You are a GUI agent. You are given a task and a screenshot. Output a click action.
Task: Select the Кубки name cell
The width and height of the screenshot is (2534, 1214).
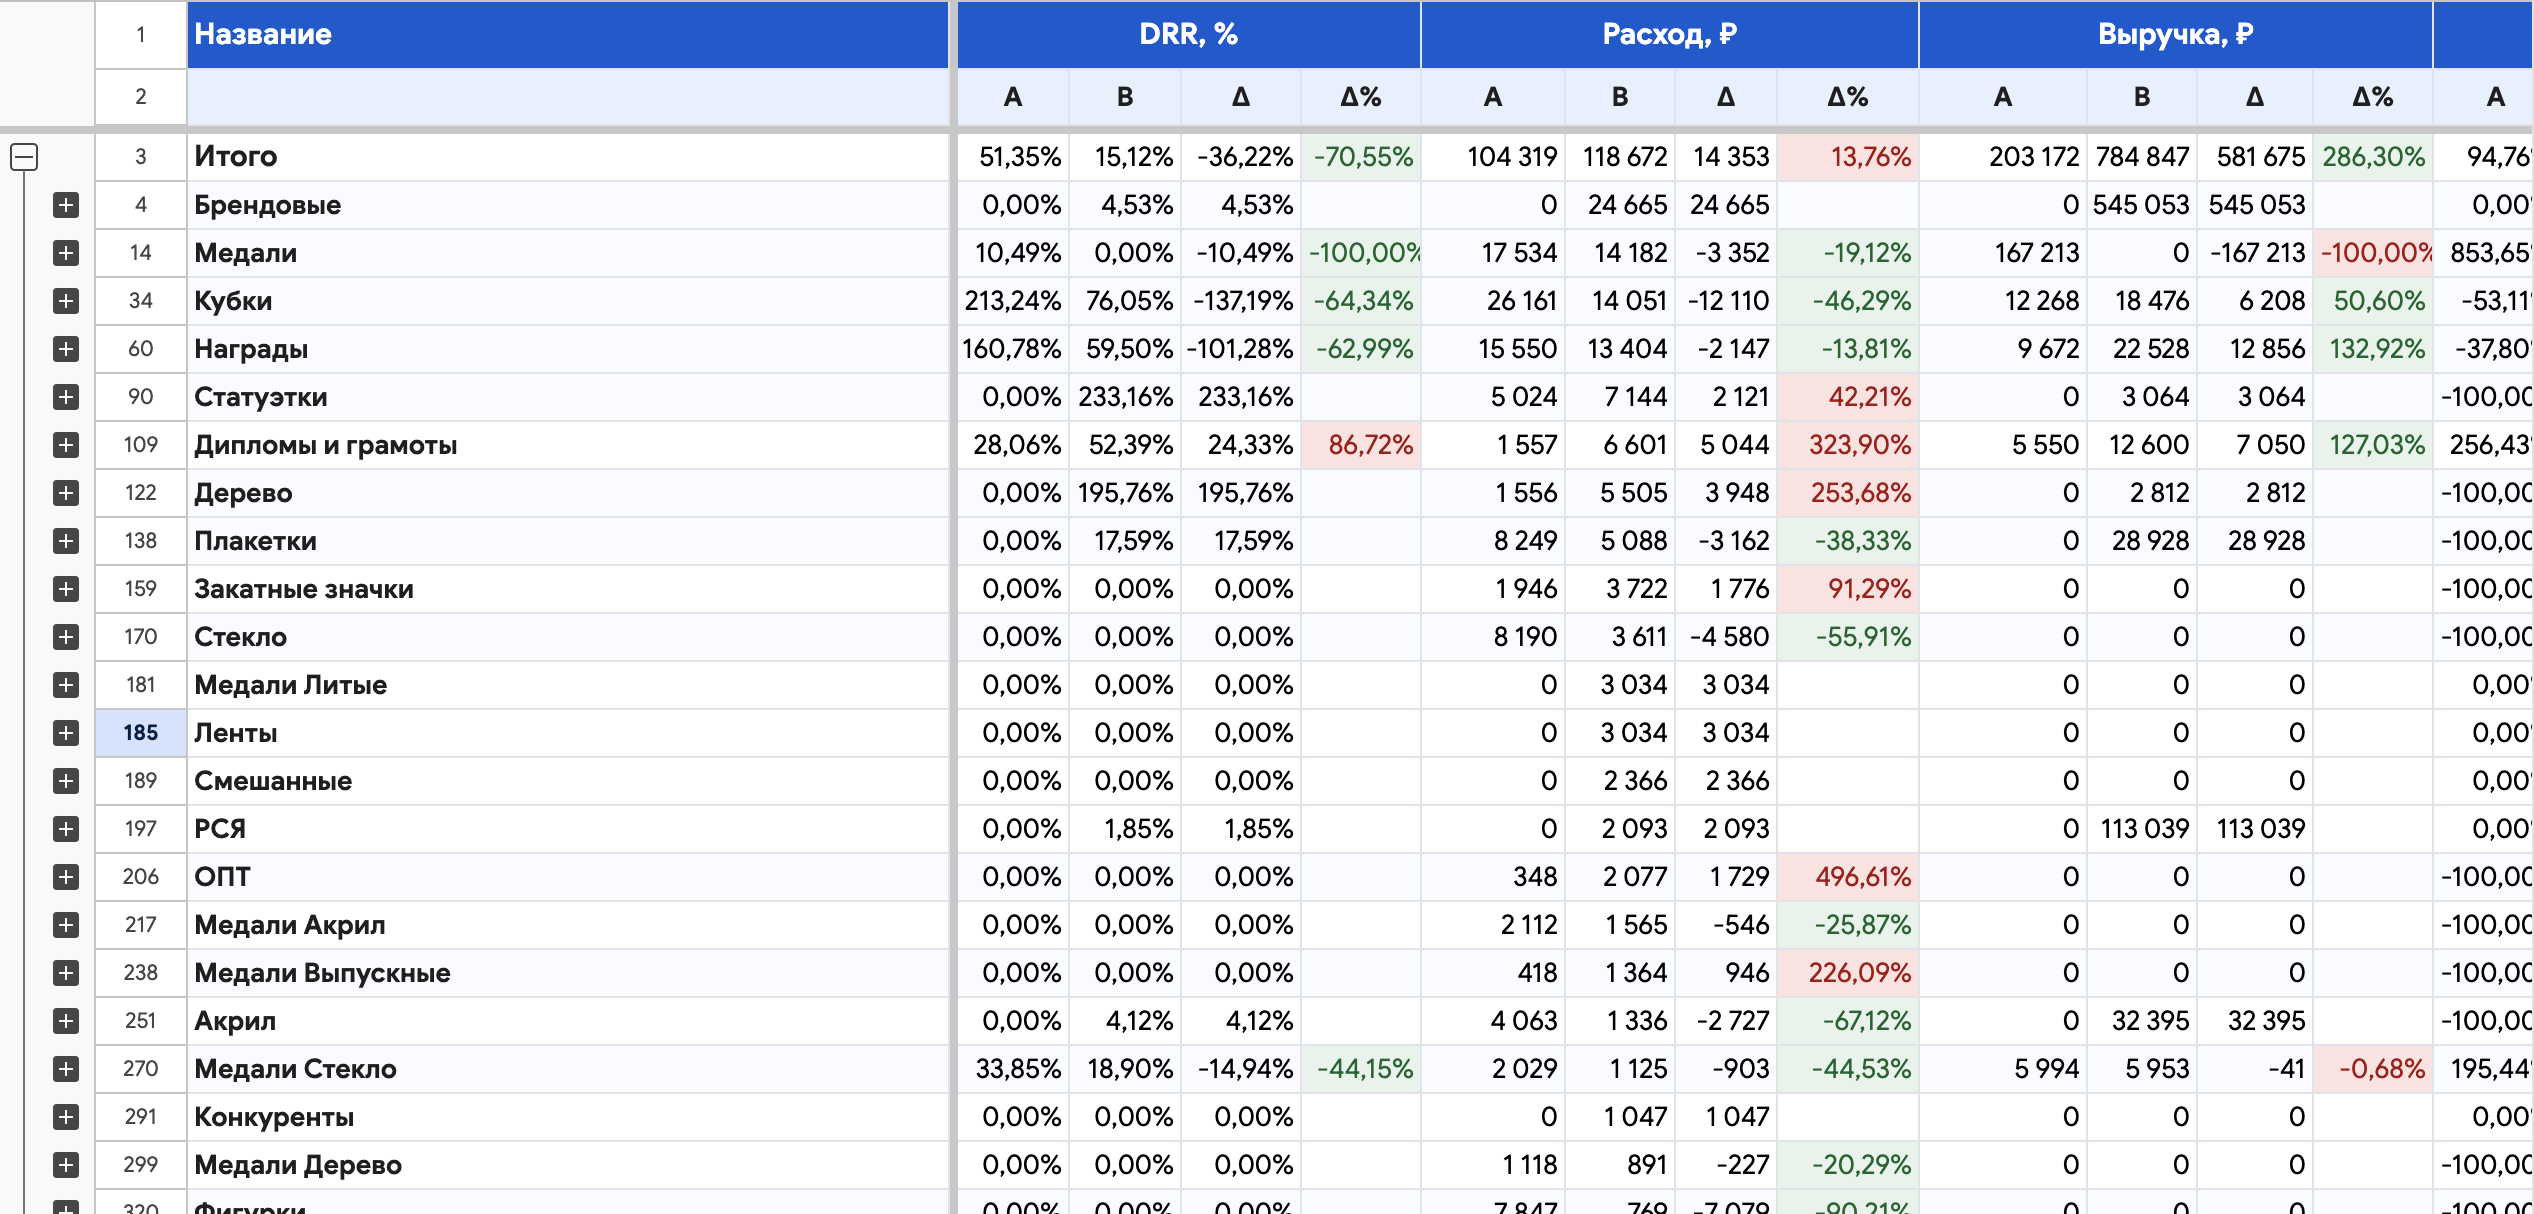(x=568, y=301)
